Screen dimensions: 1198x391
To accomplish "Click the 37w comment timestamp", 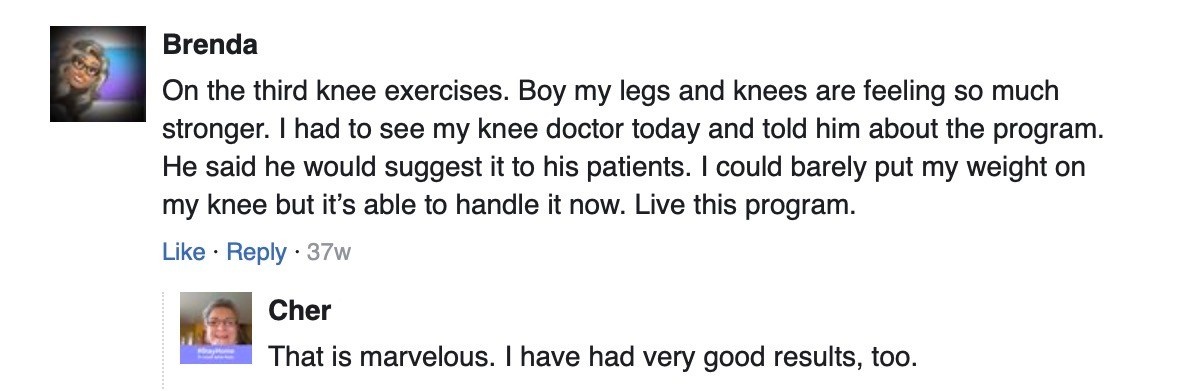I will (329, 252).
